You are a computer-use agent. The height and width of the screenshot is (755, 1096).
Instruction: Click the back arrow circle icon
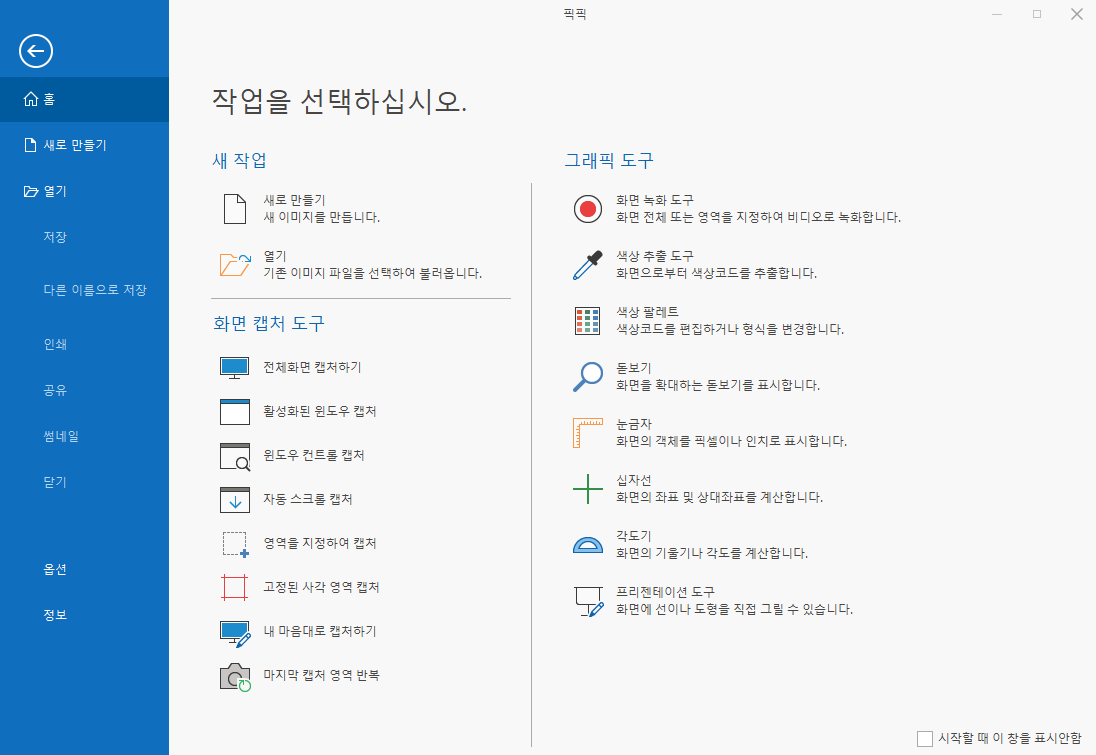click(36, 51)
